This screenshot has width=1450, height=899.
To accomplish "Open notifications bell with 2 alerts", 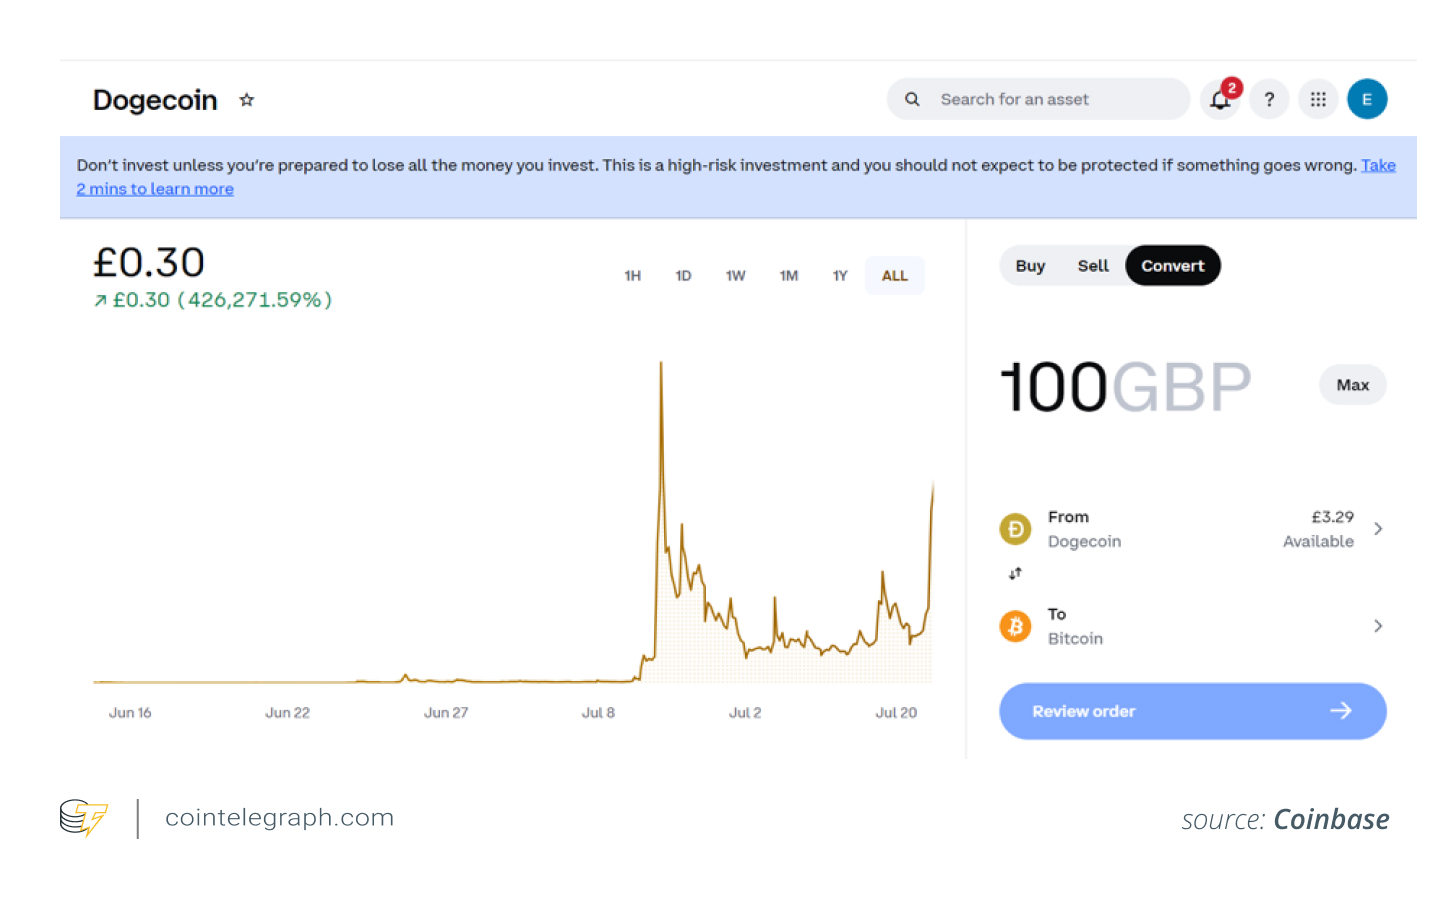I will point(1221,98).
